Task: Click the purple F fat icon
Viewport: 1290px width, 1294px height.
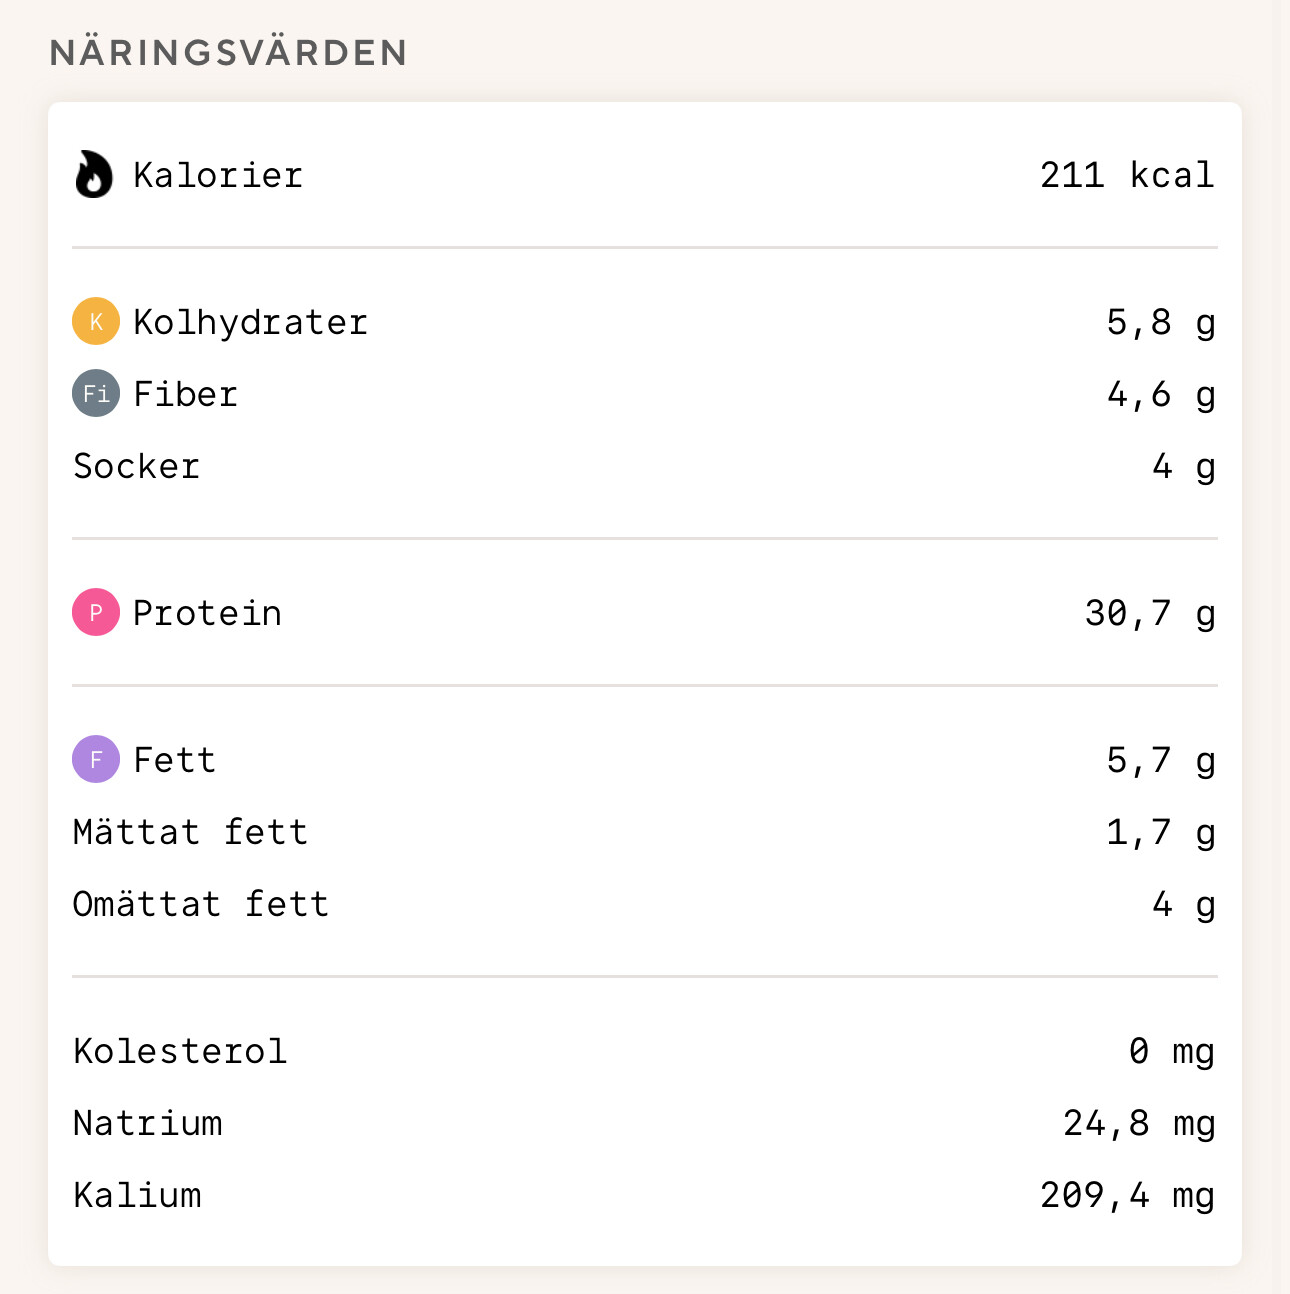Action: 96,759
